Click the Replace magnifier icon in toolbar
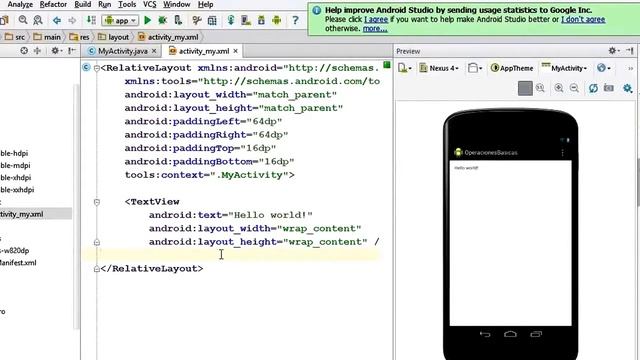The width and height of the screenshot is (640, 360). tap(38, 20)
